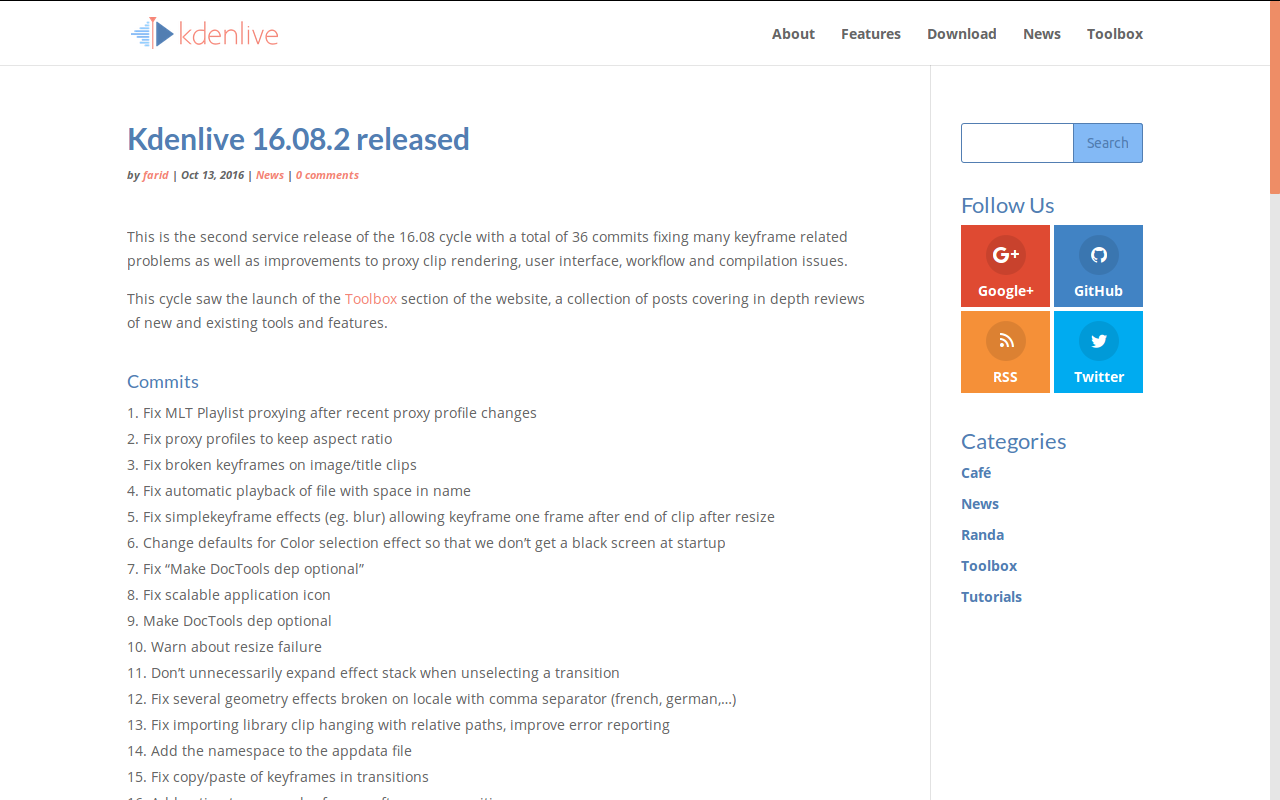Click the News category link under title

pyautogui.click(x=270, y=175)
